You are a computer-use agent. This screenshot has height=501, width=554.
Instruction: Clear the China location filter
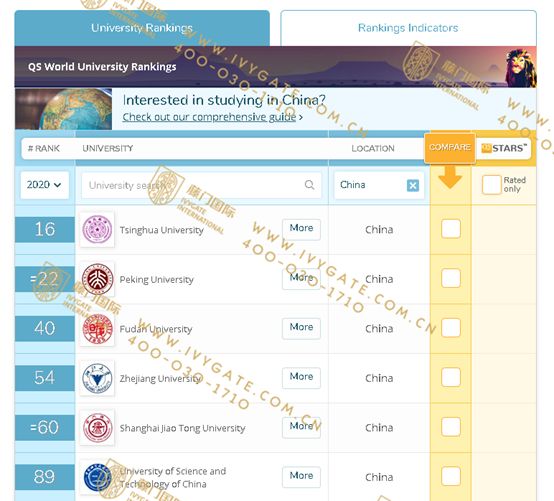tap(413, 185)
